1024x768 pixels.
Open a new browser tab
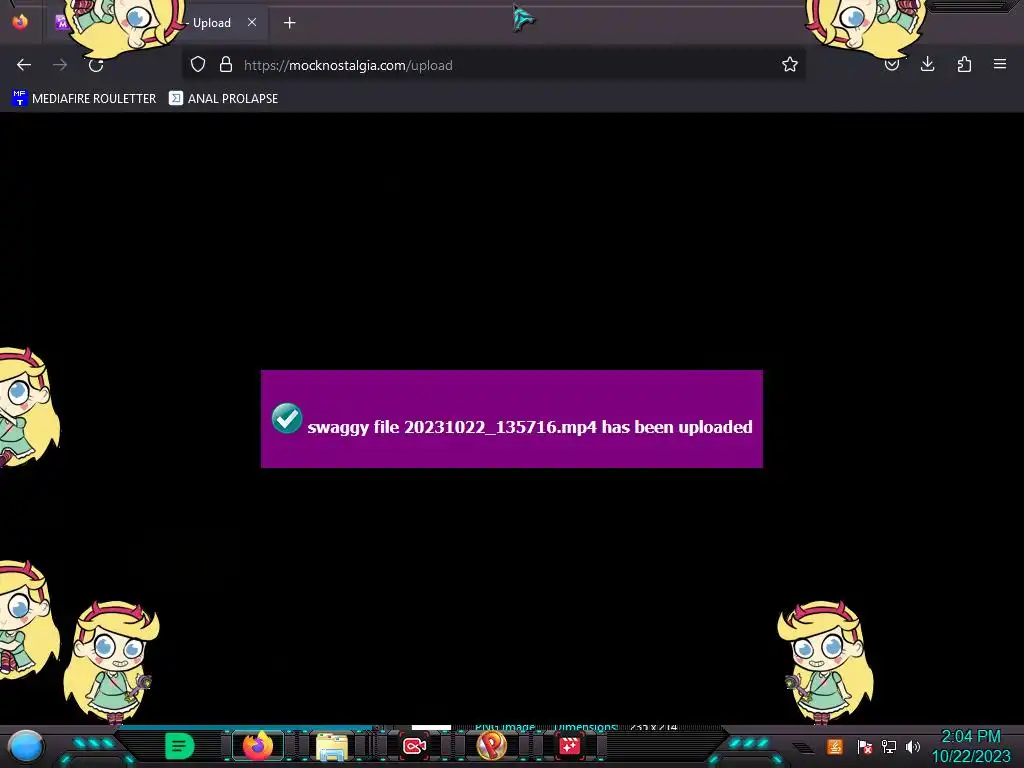(289, 24)
